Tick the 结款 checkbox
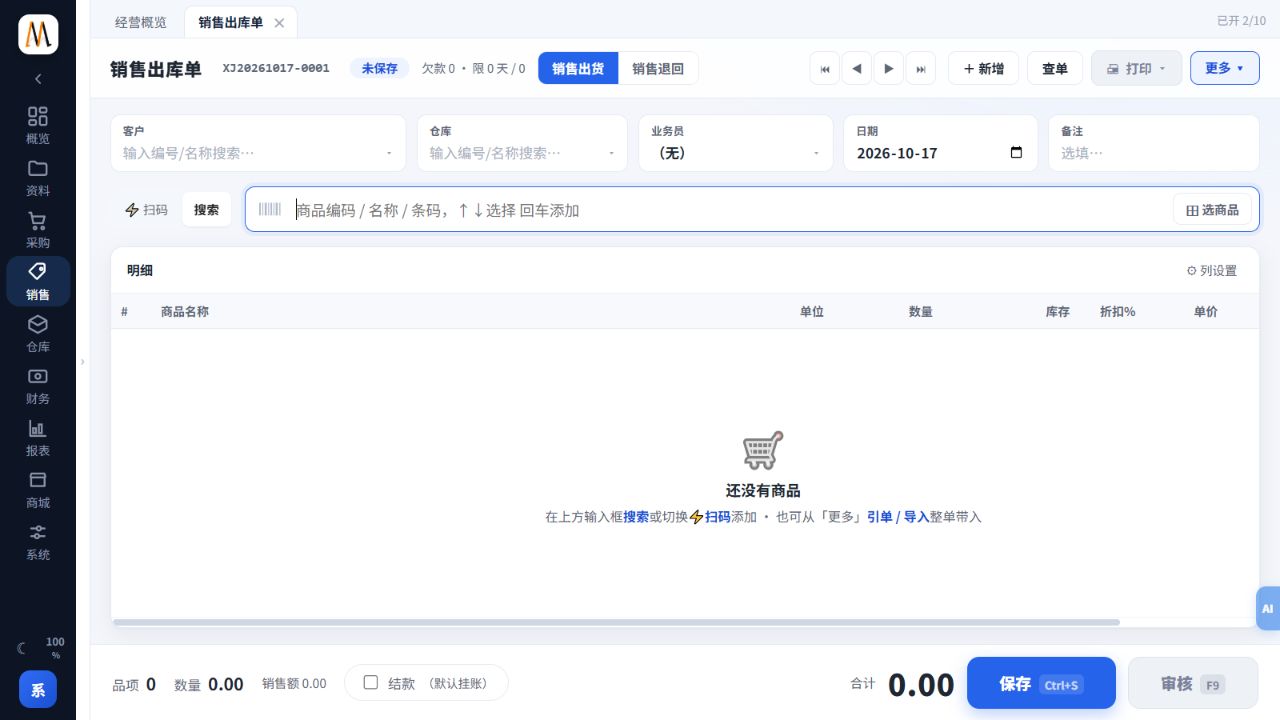The image size is (1280, 720). [x=371, y=683]
